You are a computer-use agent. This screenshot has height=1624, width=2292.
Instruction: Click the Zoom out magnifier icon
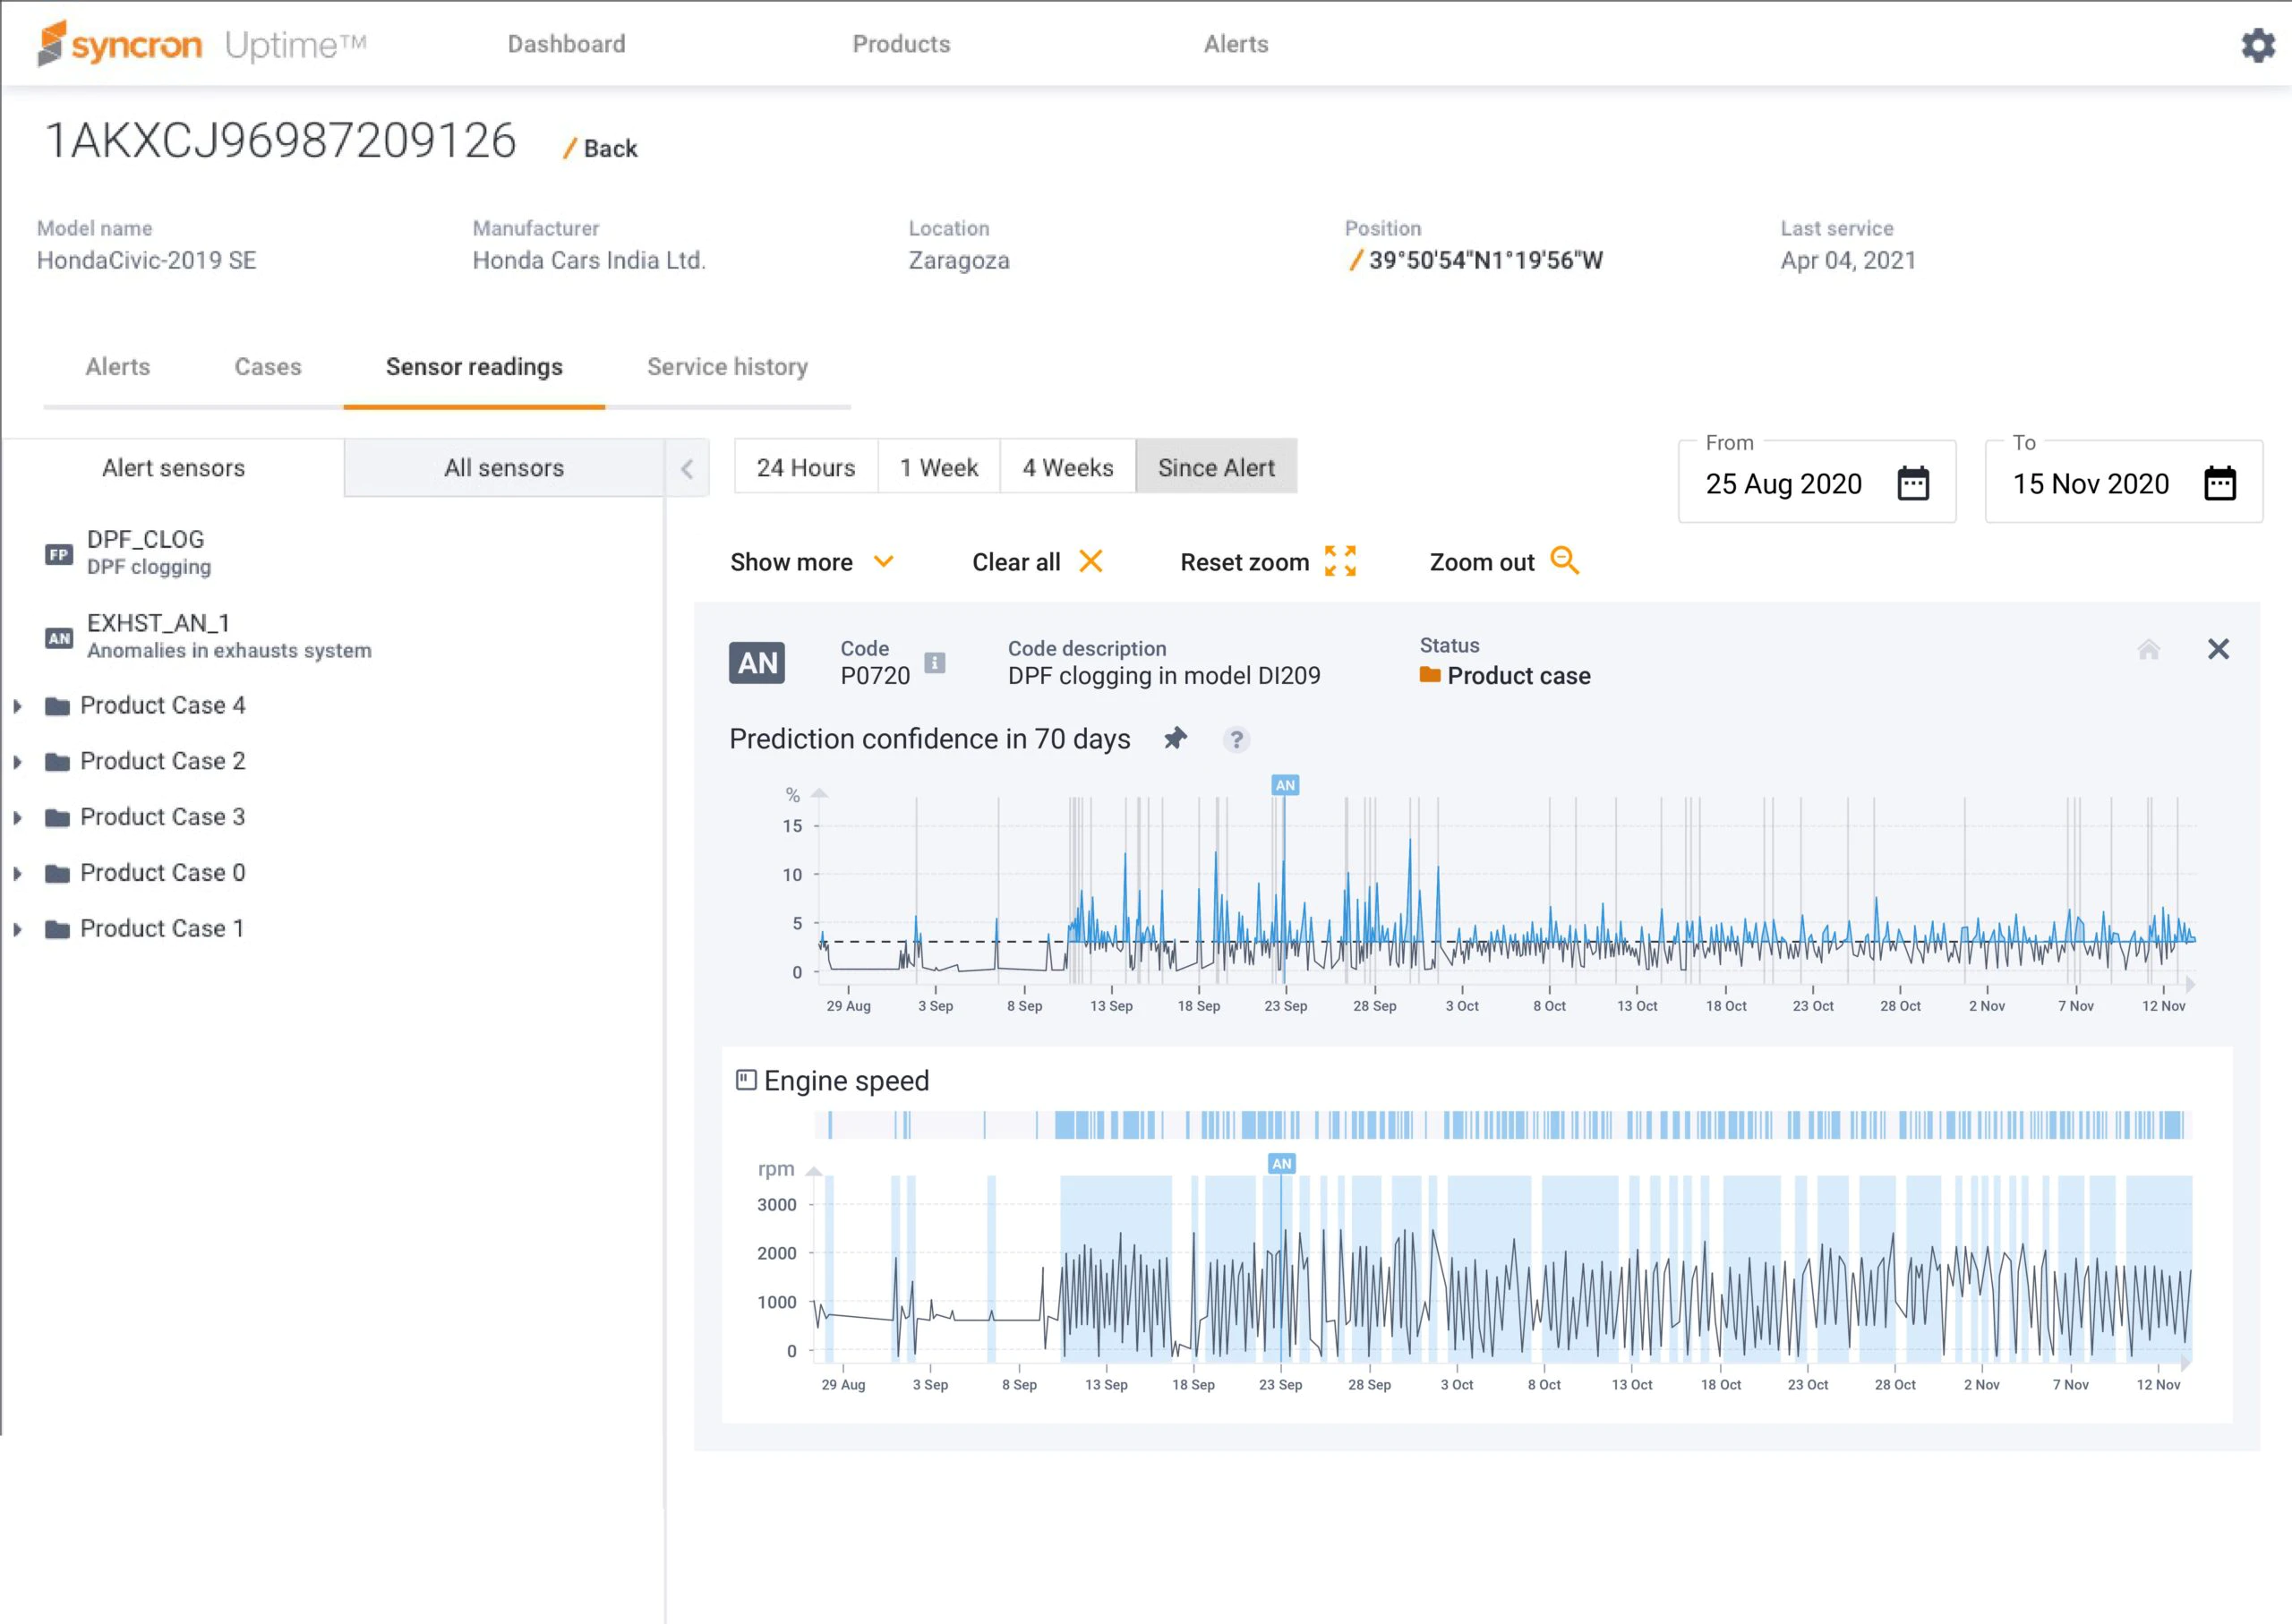tap(1565, 560)
